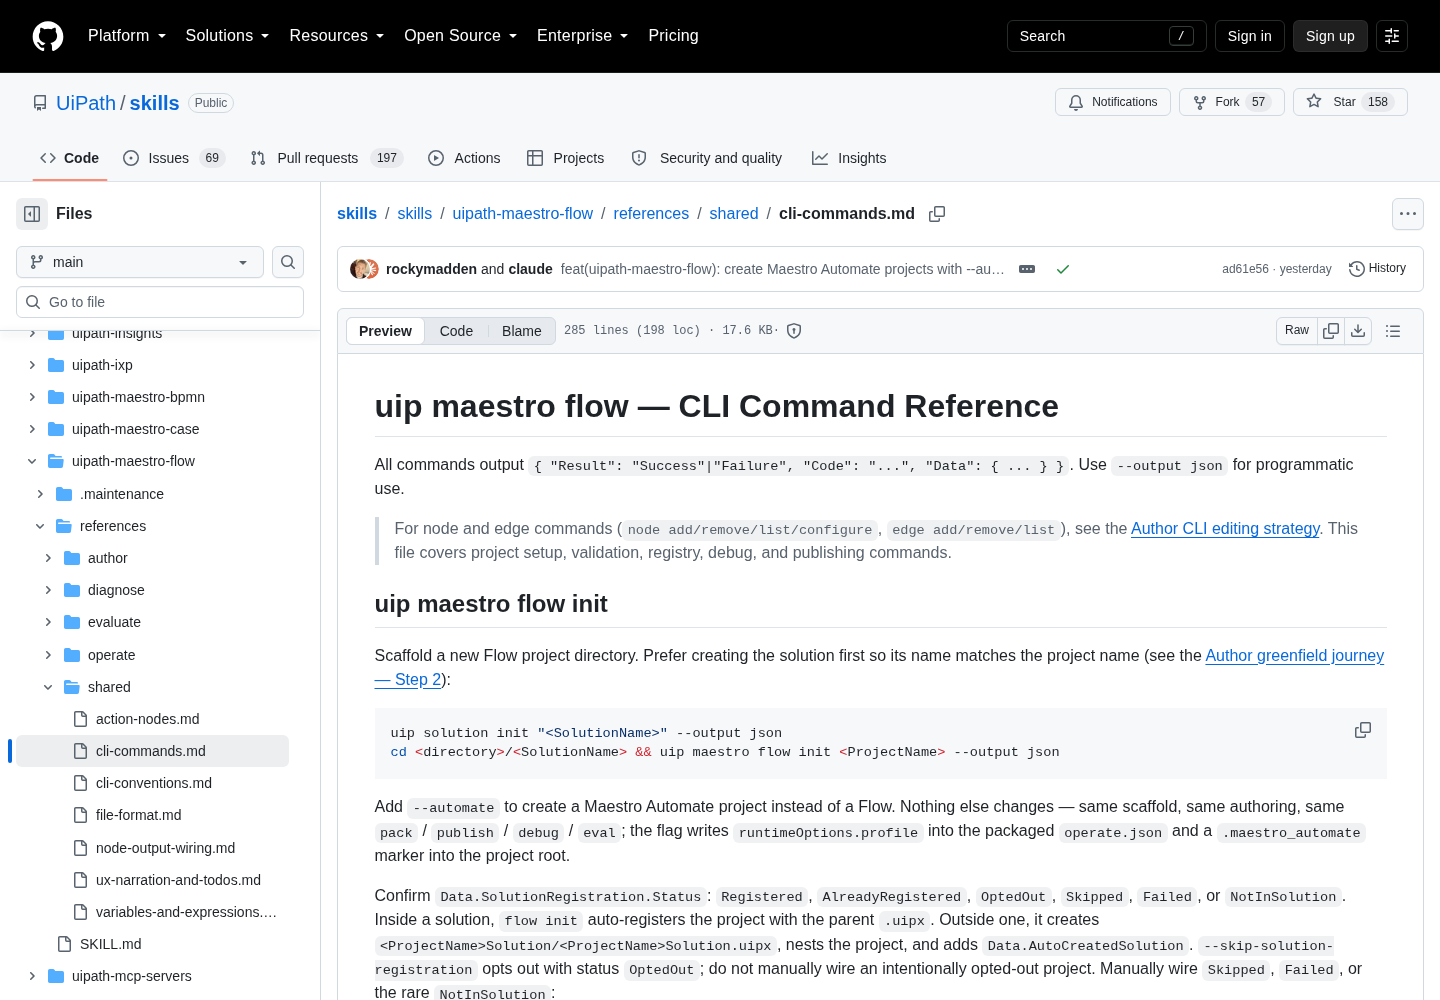
Task: Open the Notifications bell button
Action: tap(1113, 102)
